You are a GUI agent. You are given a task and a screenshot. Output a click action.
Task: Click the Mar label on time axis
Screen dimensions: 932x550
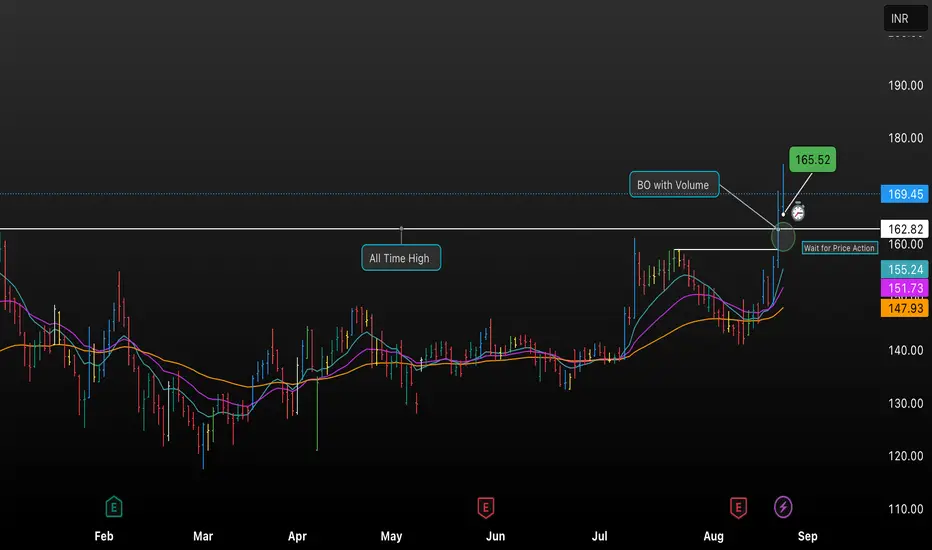tap(203, 536)
